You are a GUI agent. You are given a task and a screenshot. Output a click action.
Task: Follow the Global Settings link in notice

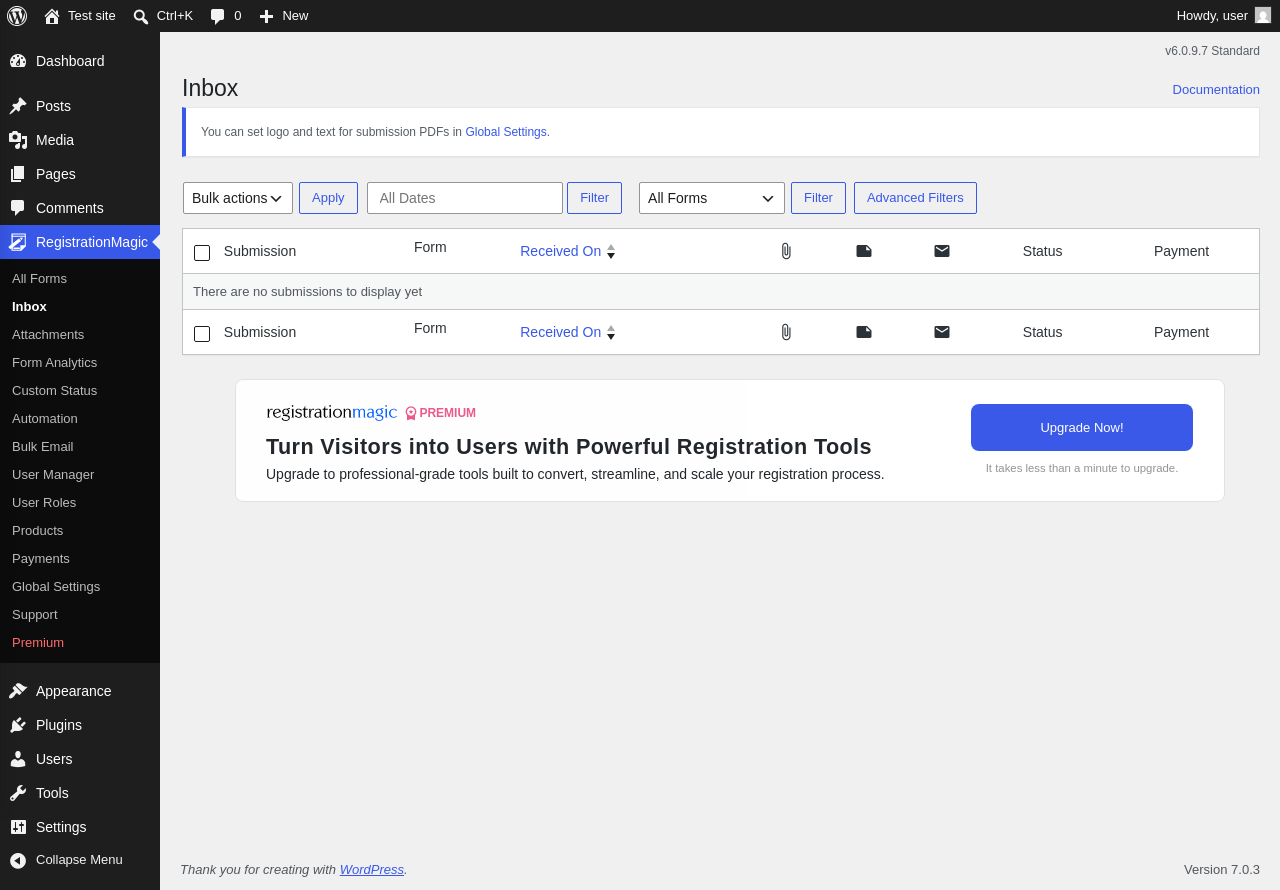click(506, 132)
